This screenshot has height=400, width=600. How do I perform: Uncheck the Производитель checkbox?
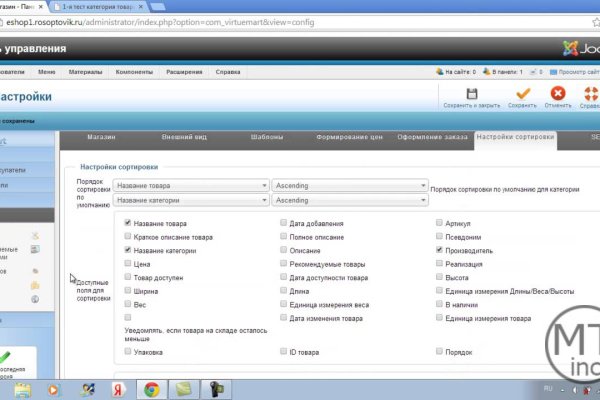[440, 251]
